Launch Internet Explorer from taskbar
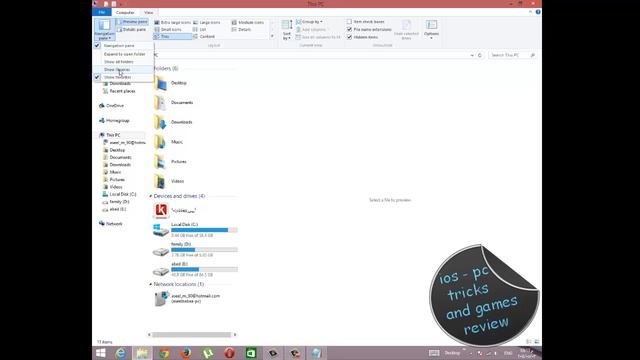 click(120, 353)
